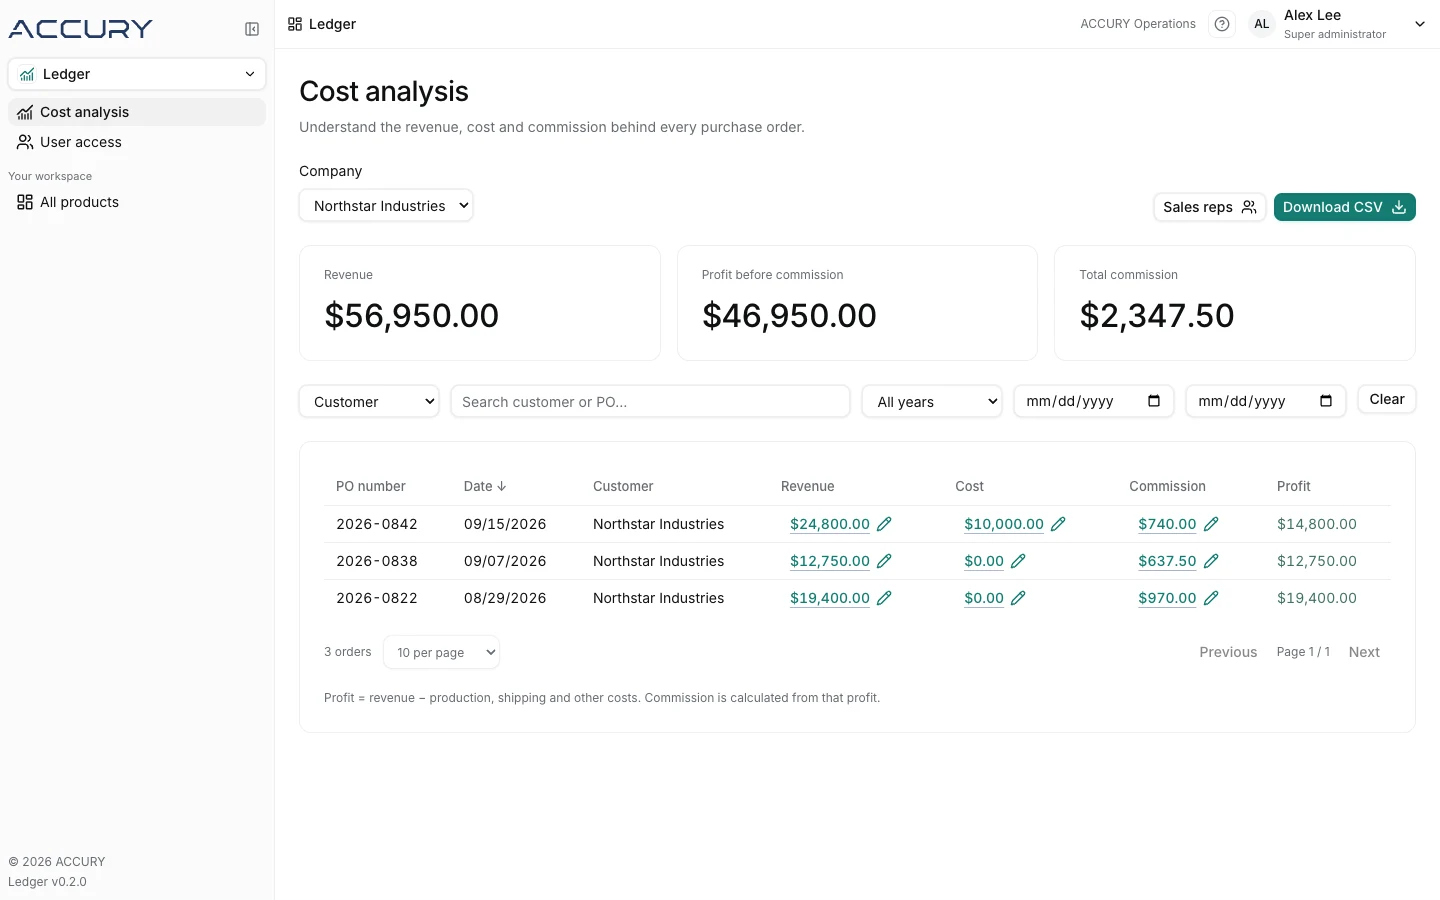This screenshot has width=1440, height=900.
Task: Open the Ledger product switcher dropdown
Action: (137, 74)
